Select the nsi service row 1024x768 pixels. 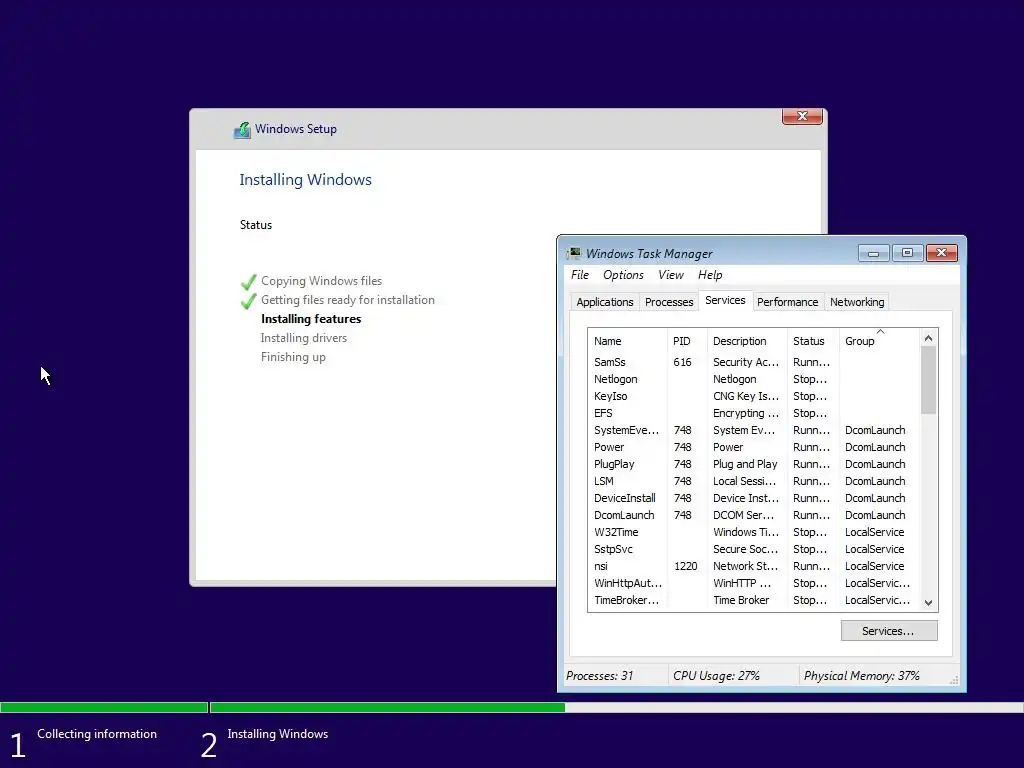753,566
